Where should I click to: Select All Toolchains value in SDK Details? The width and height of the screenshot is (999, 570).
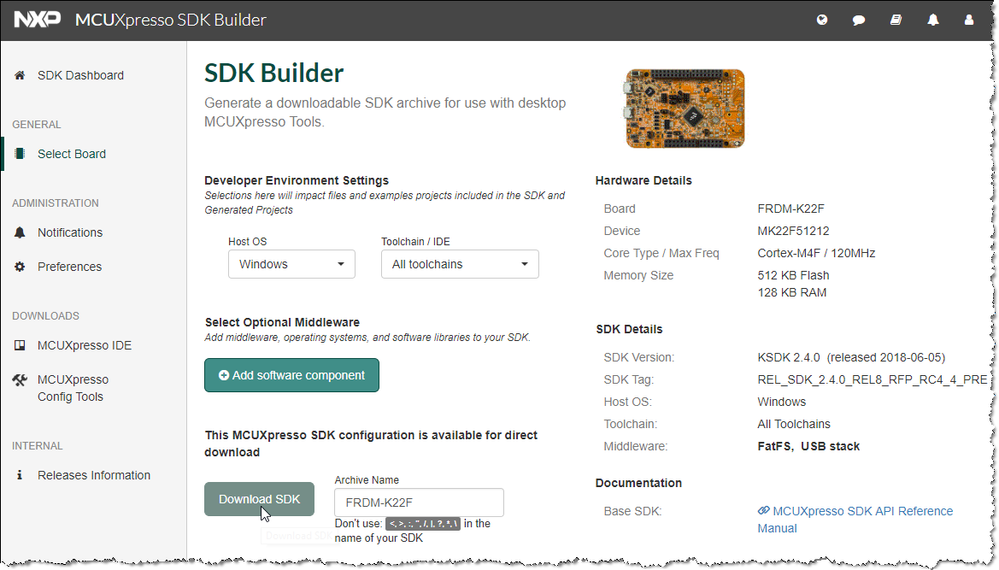(x=794, y=424)
